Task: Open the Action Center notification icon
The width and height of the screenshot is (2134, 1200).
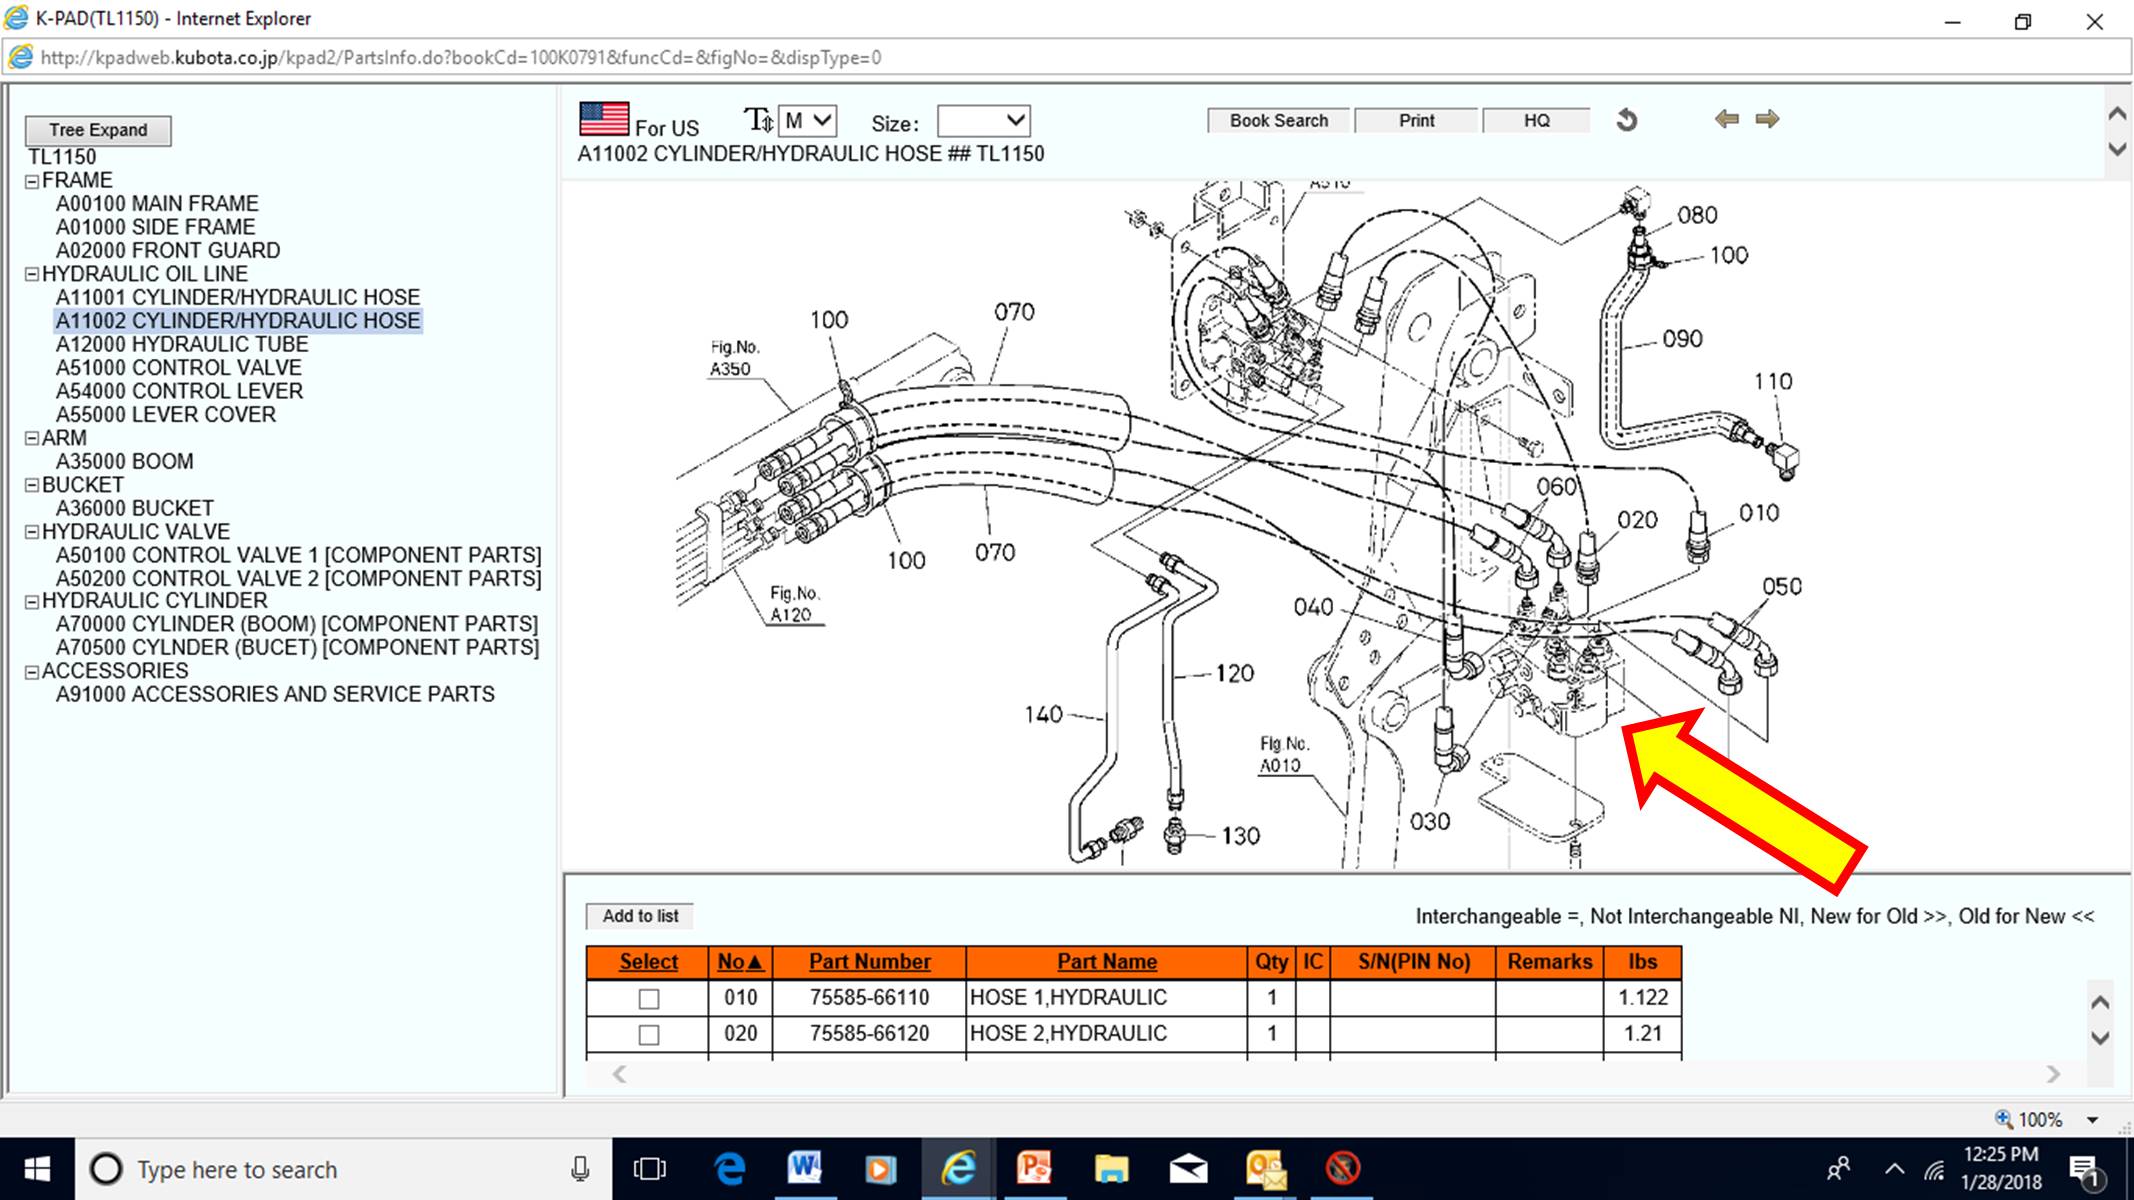Action: (x=2085, y=1170)
